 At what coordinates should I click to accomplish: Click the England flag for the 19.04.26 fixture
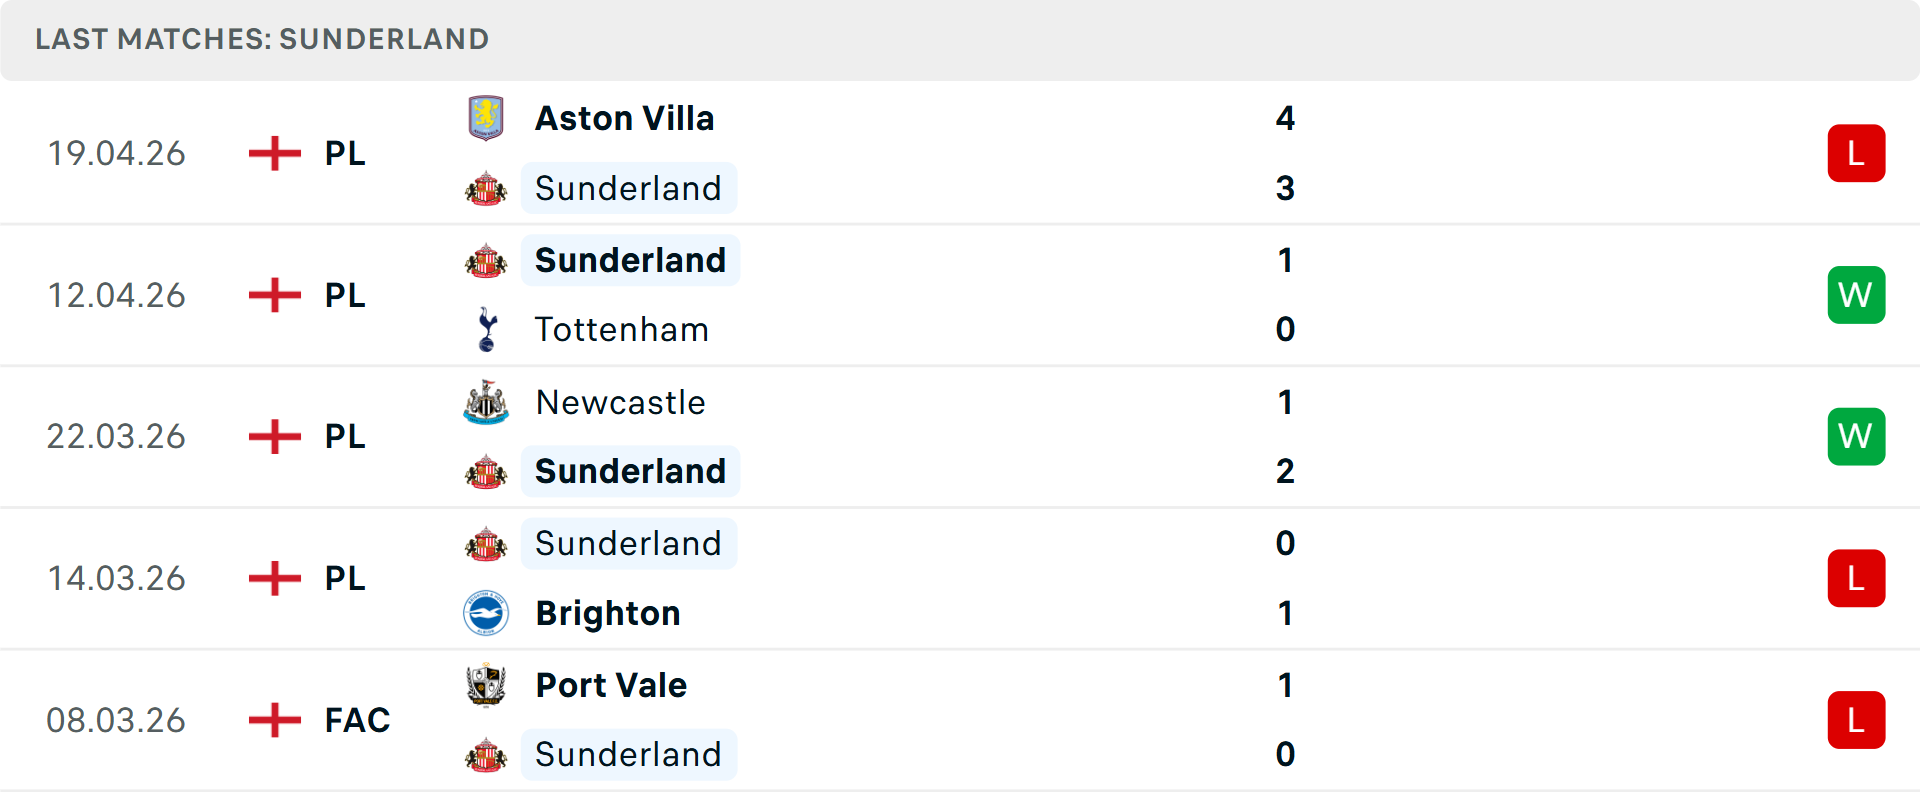tap(273, 153)
